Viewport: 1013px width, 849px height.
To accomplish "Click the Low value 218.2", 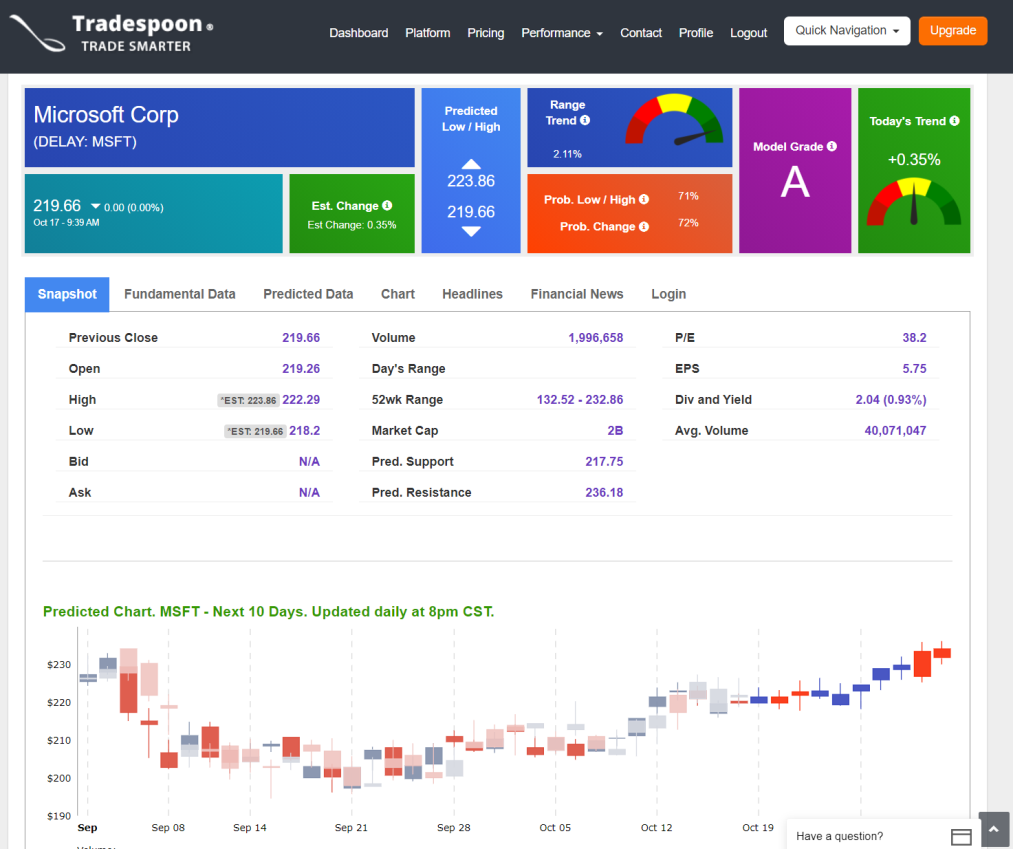I will point(304,431).
